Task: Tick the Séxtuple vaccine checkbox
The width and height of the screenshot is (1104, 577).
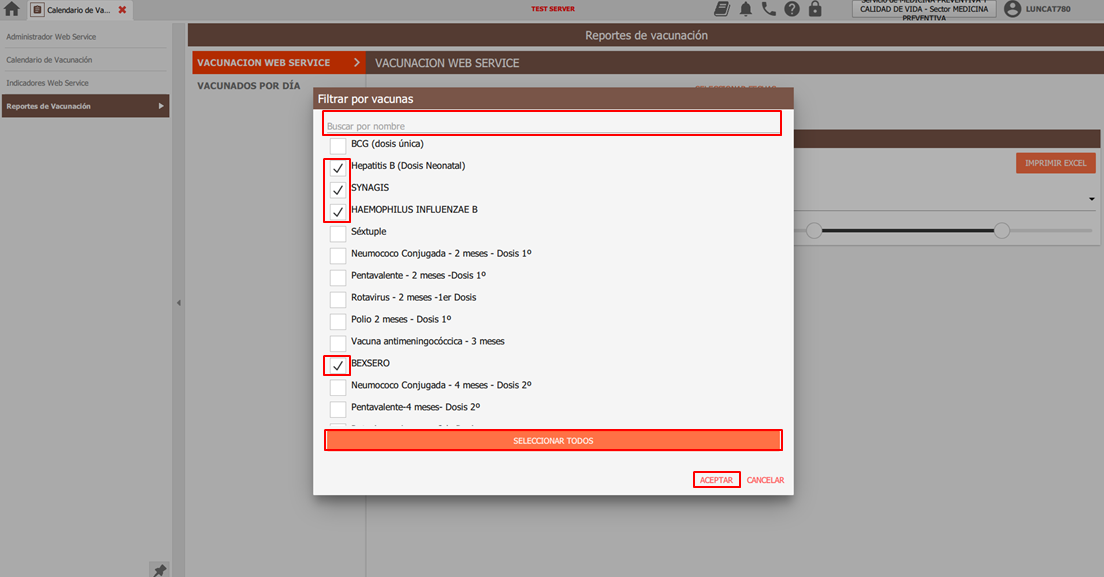Action: [x=338, y=233]
